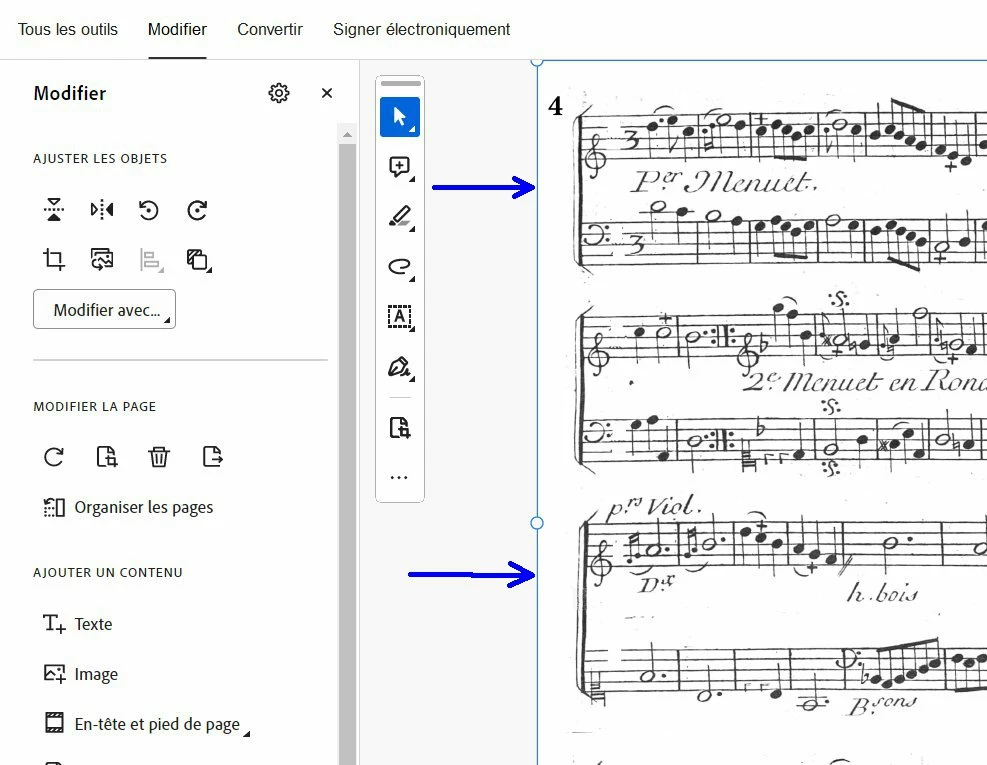Image resolution: width=987 pixels, height=765 pixels.
Task: Click crop page icon in floating toolbar
Action: (400, 428)
